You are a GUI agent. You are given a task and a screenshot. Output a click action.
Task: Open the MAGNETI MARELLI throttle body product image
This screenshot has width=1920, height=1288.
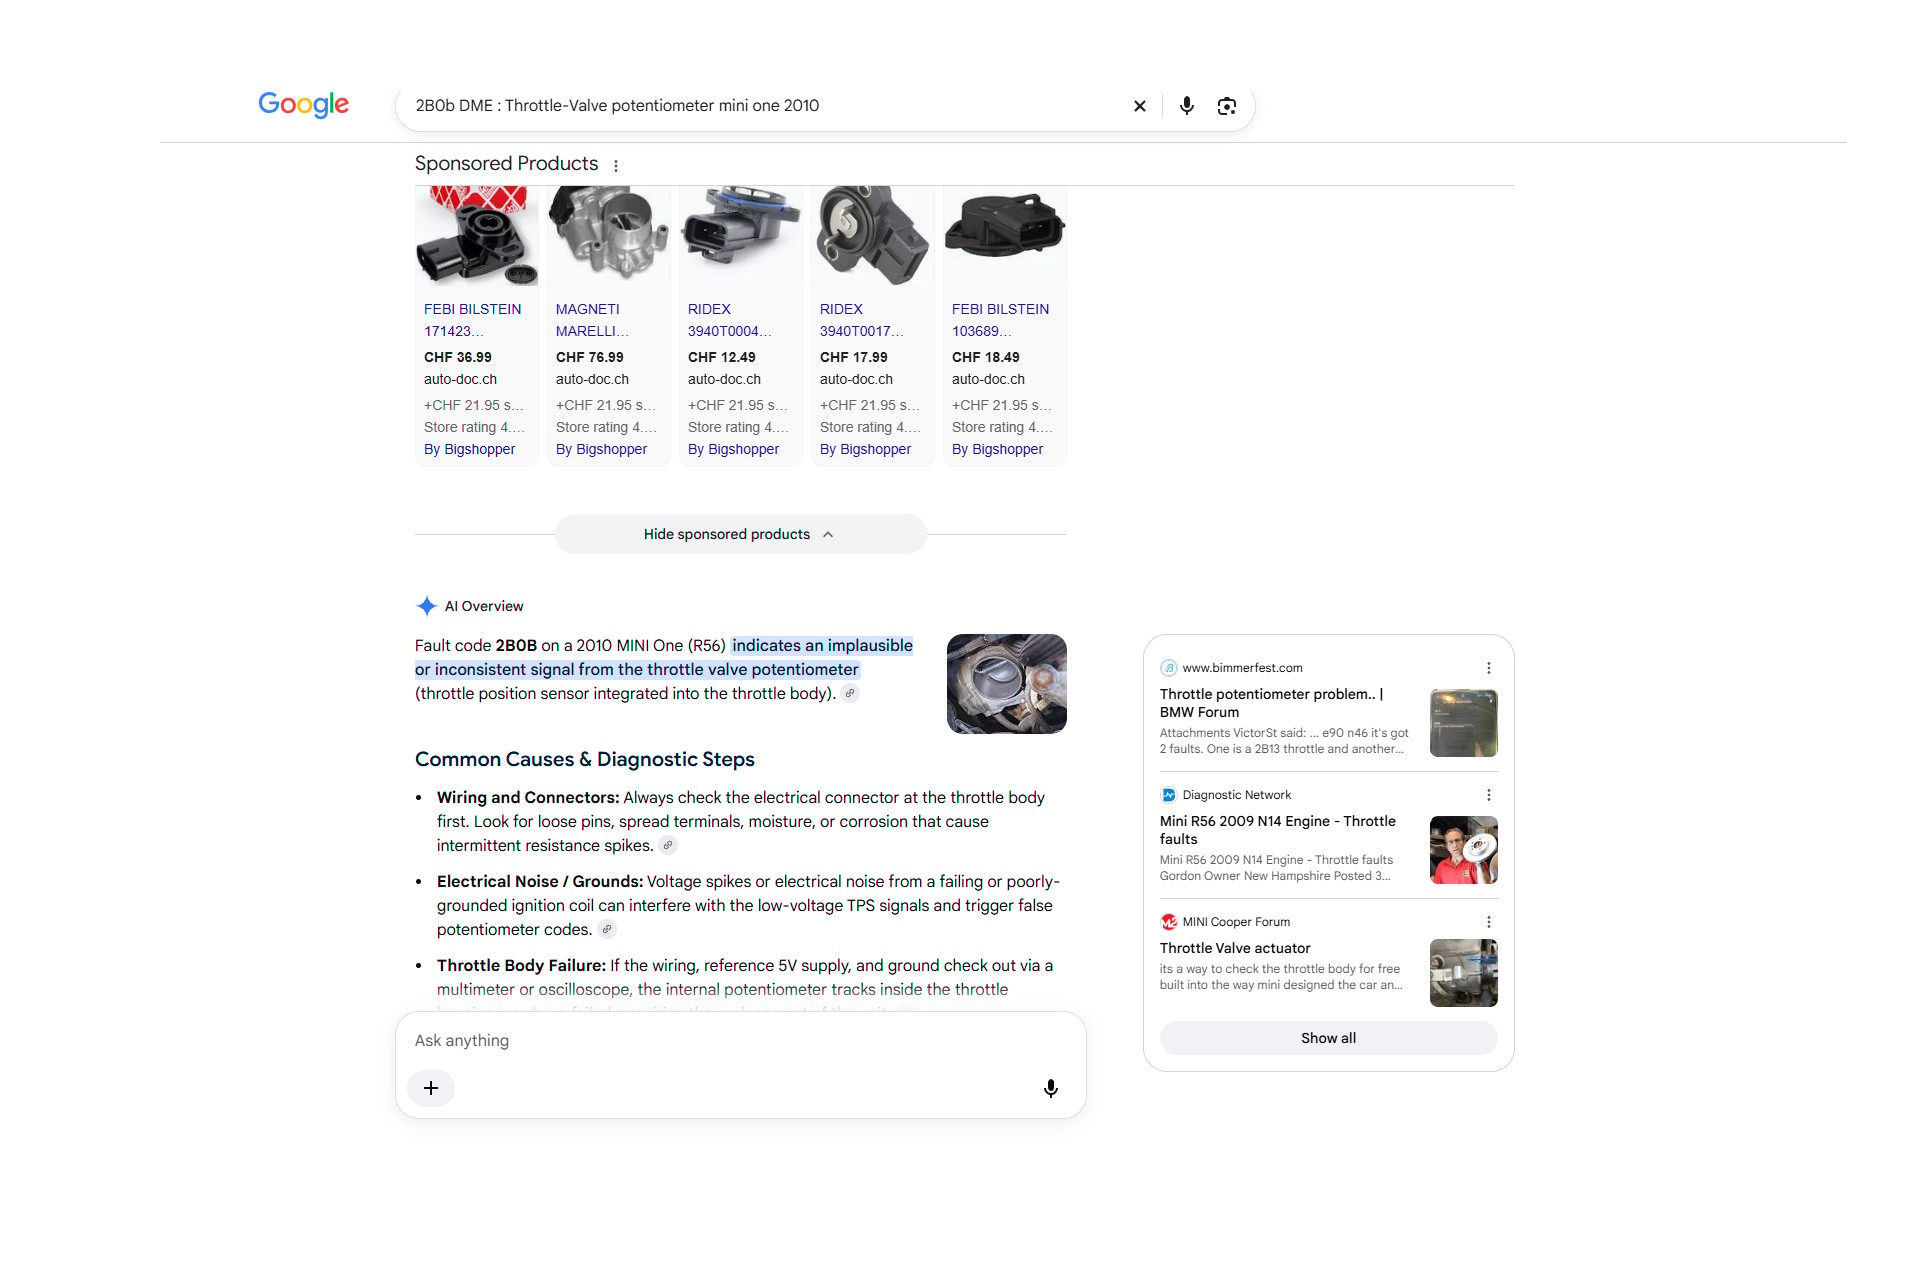pyautogui.click(x=608, y=234)
